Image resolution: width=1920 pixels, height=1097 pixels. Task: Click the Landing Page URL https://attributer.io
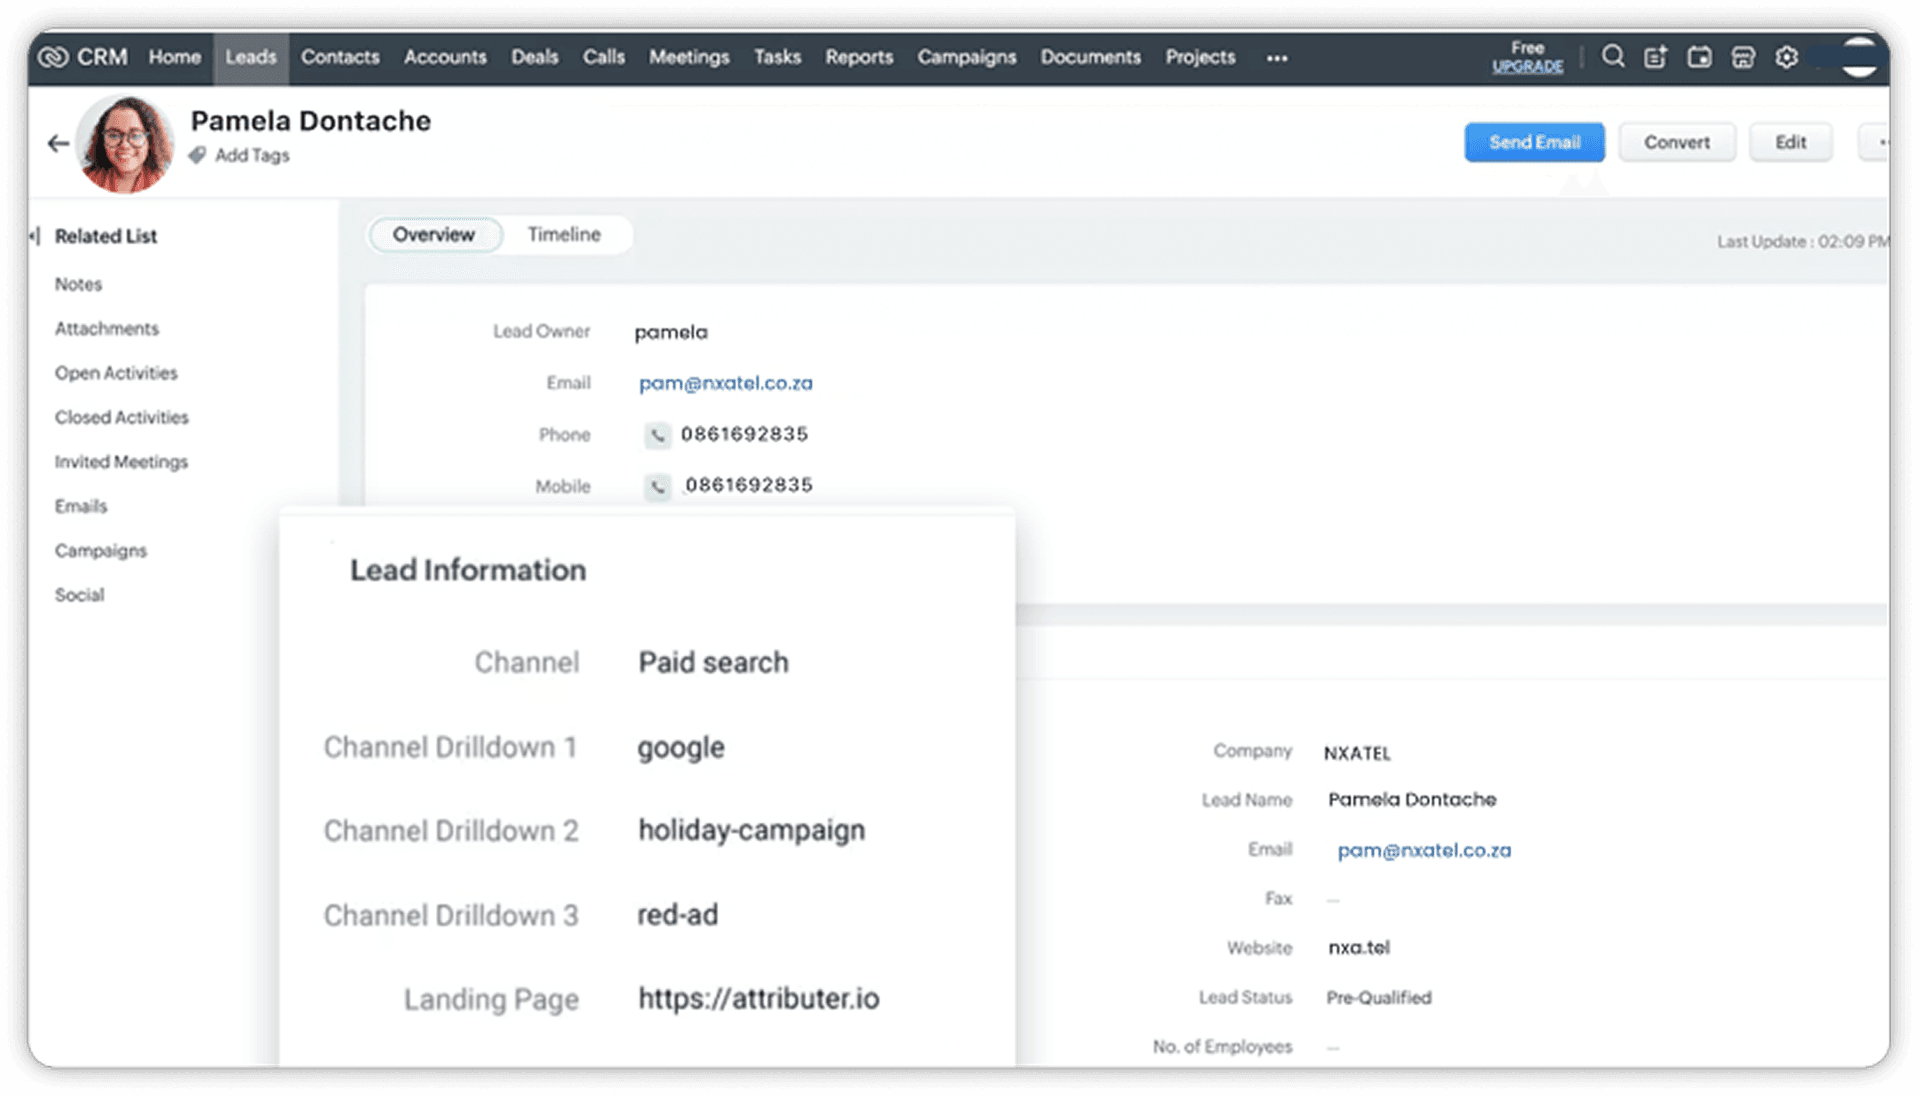coord(759,999)
